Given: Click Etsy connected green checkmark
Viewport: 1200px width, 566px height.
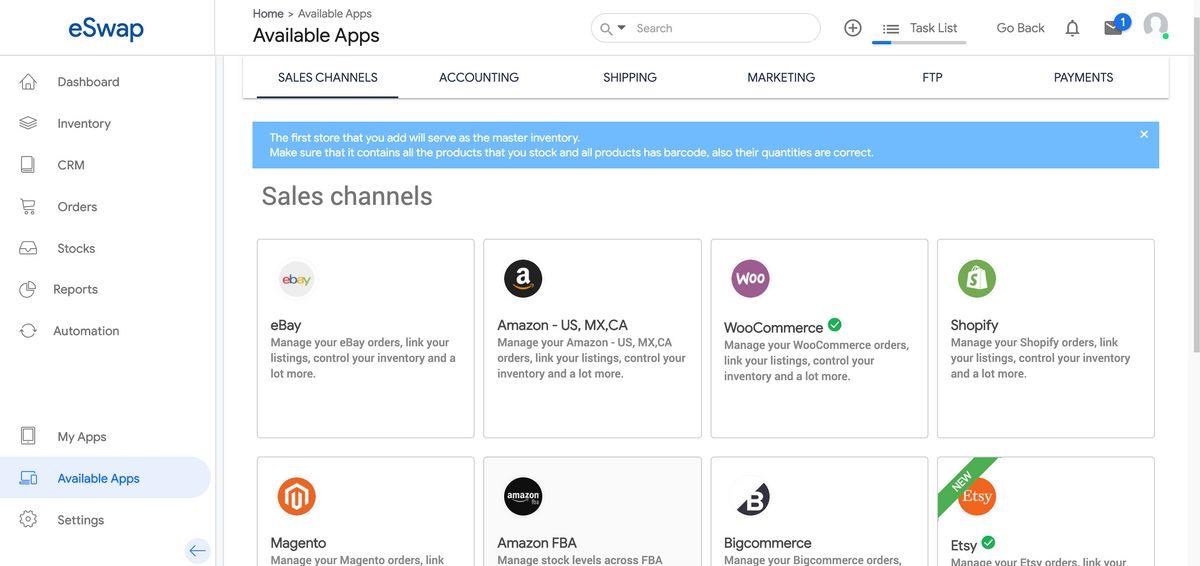Looking at the screenshot, I should pyautogui.click(x=988, y=543).
